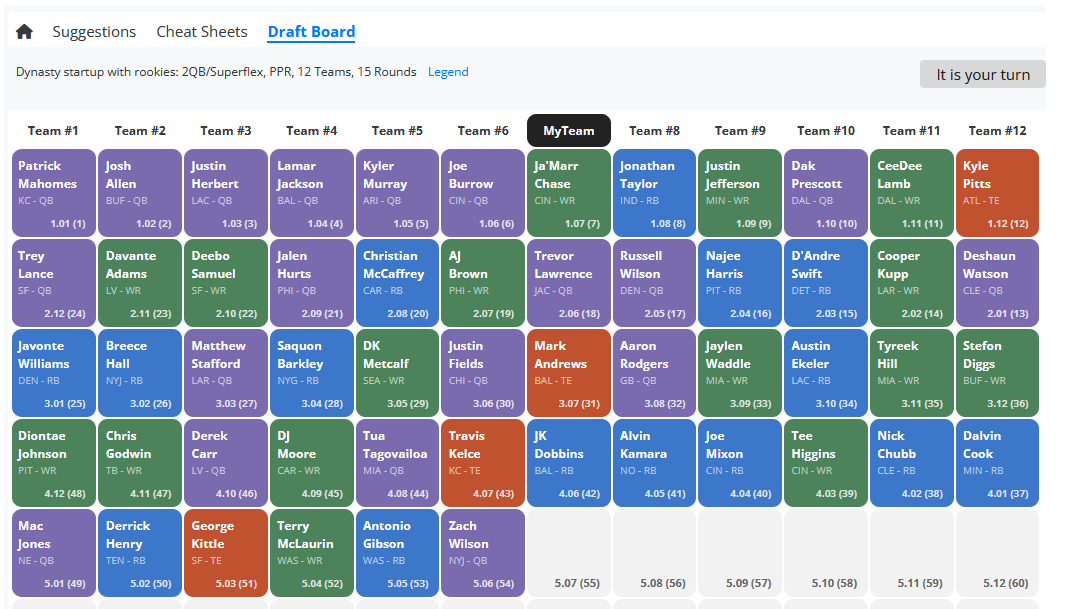Click the Team #12 column header
This screenshot has width=1066, height=609.
pos(997,130)
